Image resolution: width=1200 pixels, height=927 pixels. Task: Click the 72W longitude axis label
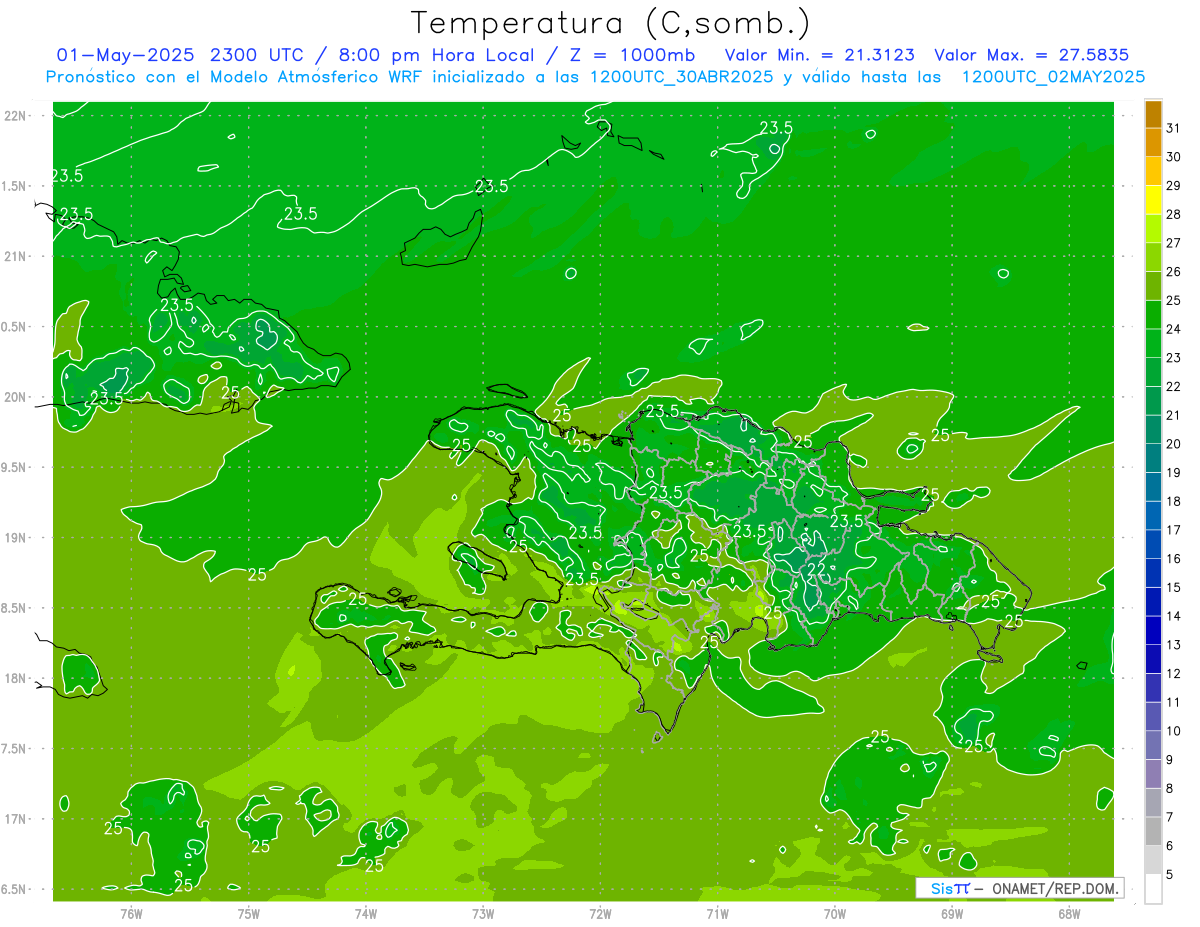pyautogui.click(x=600, y=914)
